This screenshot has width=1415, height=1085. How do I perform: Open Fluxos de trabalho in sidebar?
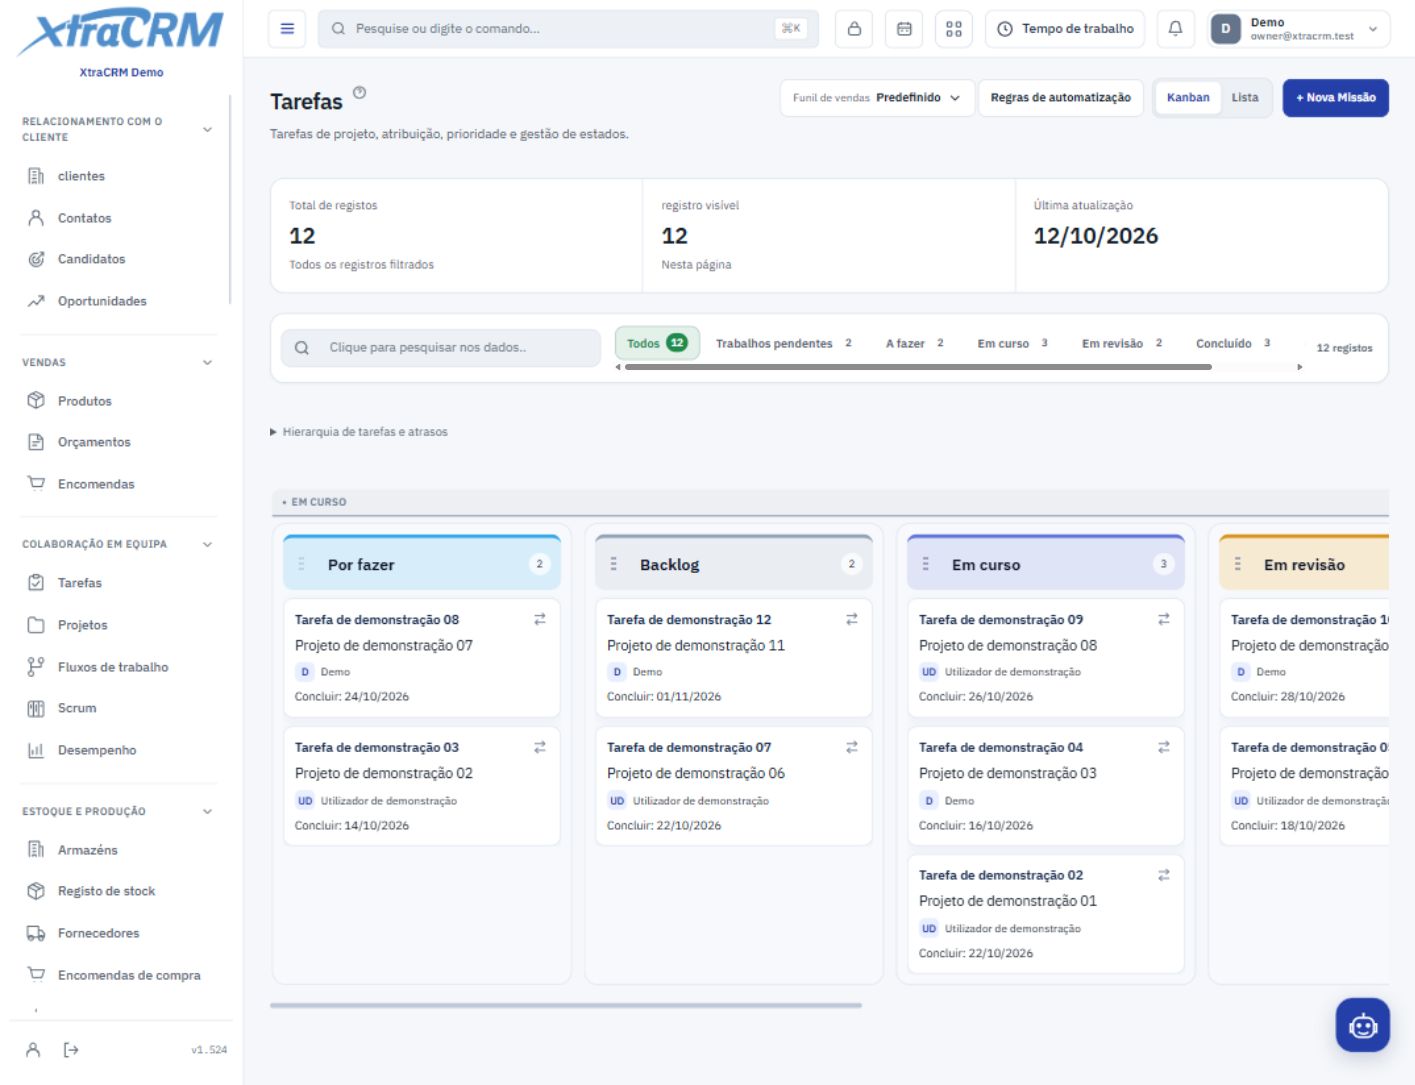[120, 667]
